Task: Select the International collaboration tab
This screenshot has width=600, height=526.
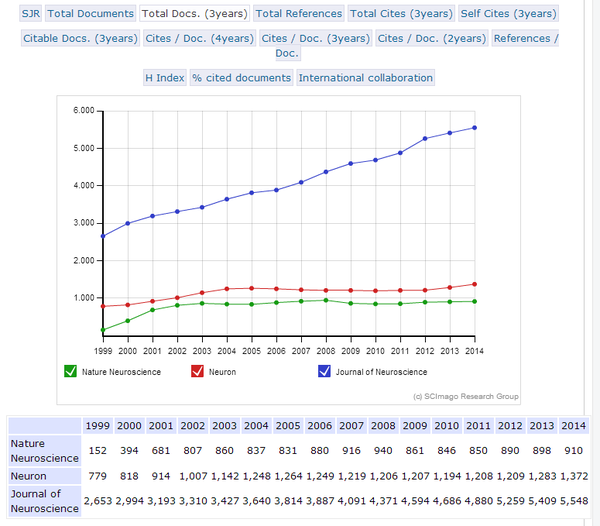Action: pyautogui.click(x=365, y=78)
